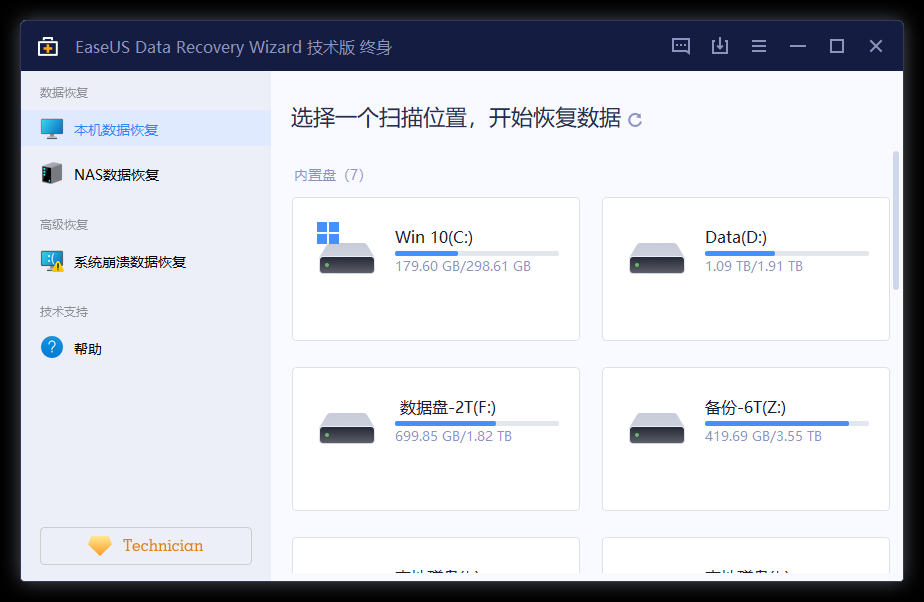The height and width of the screenshot is (602, 924).
Task: Select the Win 10(C:) drive card
Action: click(x=436, y=269)
